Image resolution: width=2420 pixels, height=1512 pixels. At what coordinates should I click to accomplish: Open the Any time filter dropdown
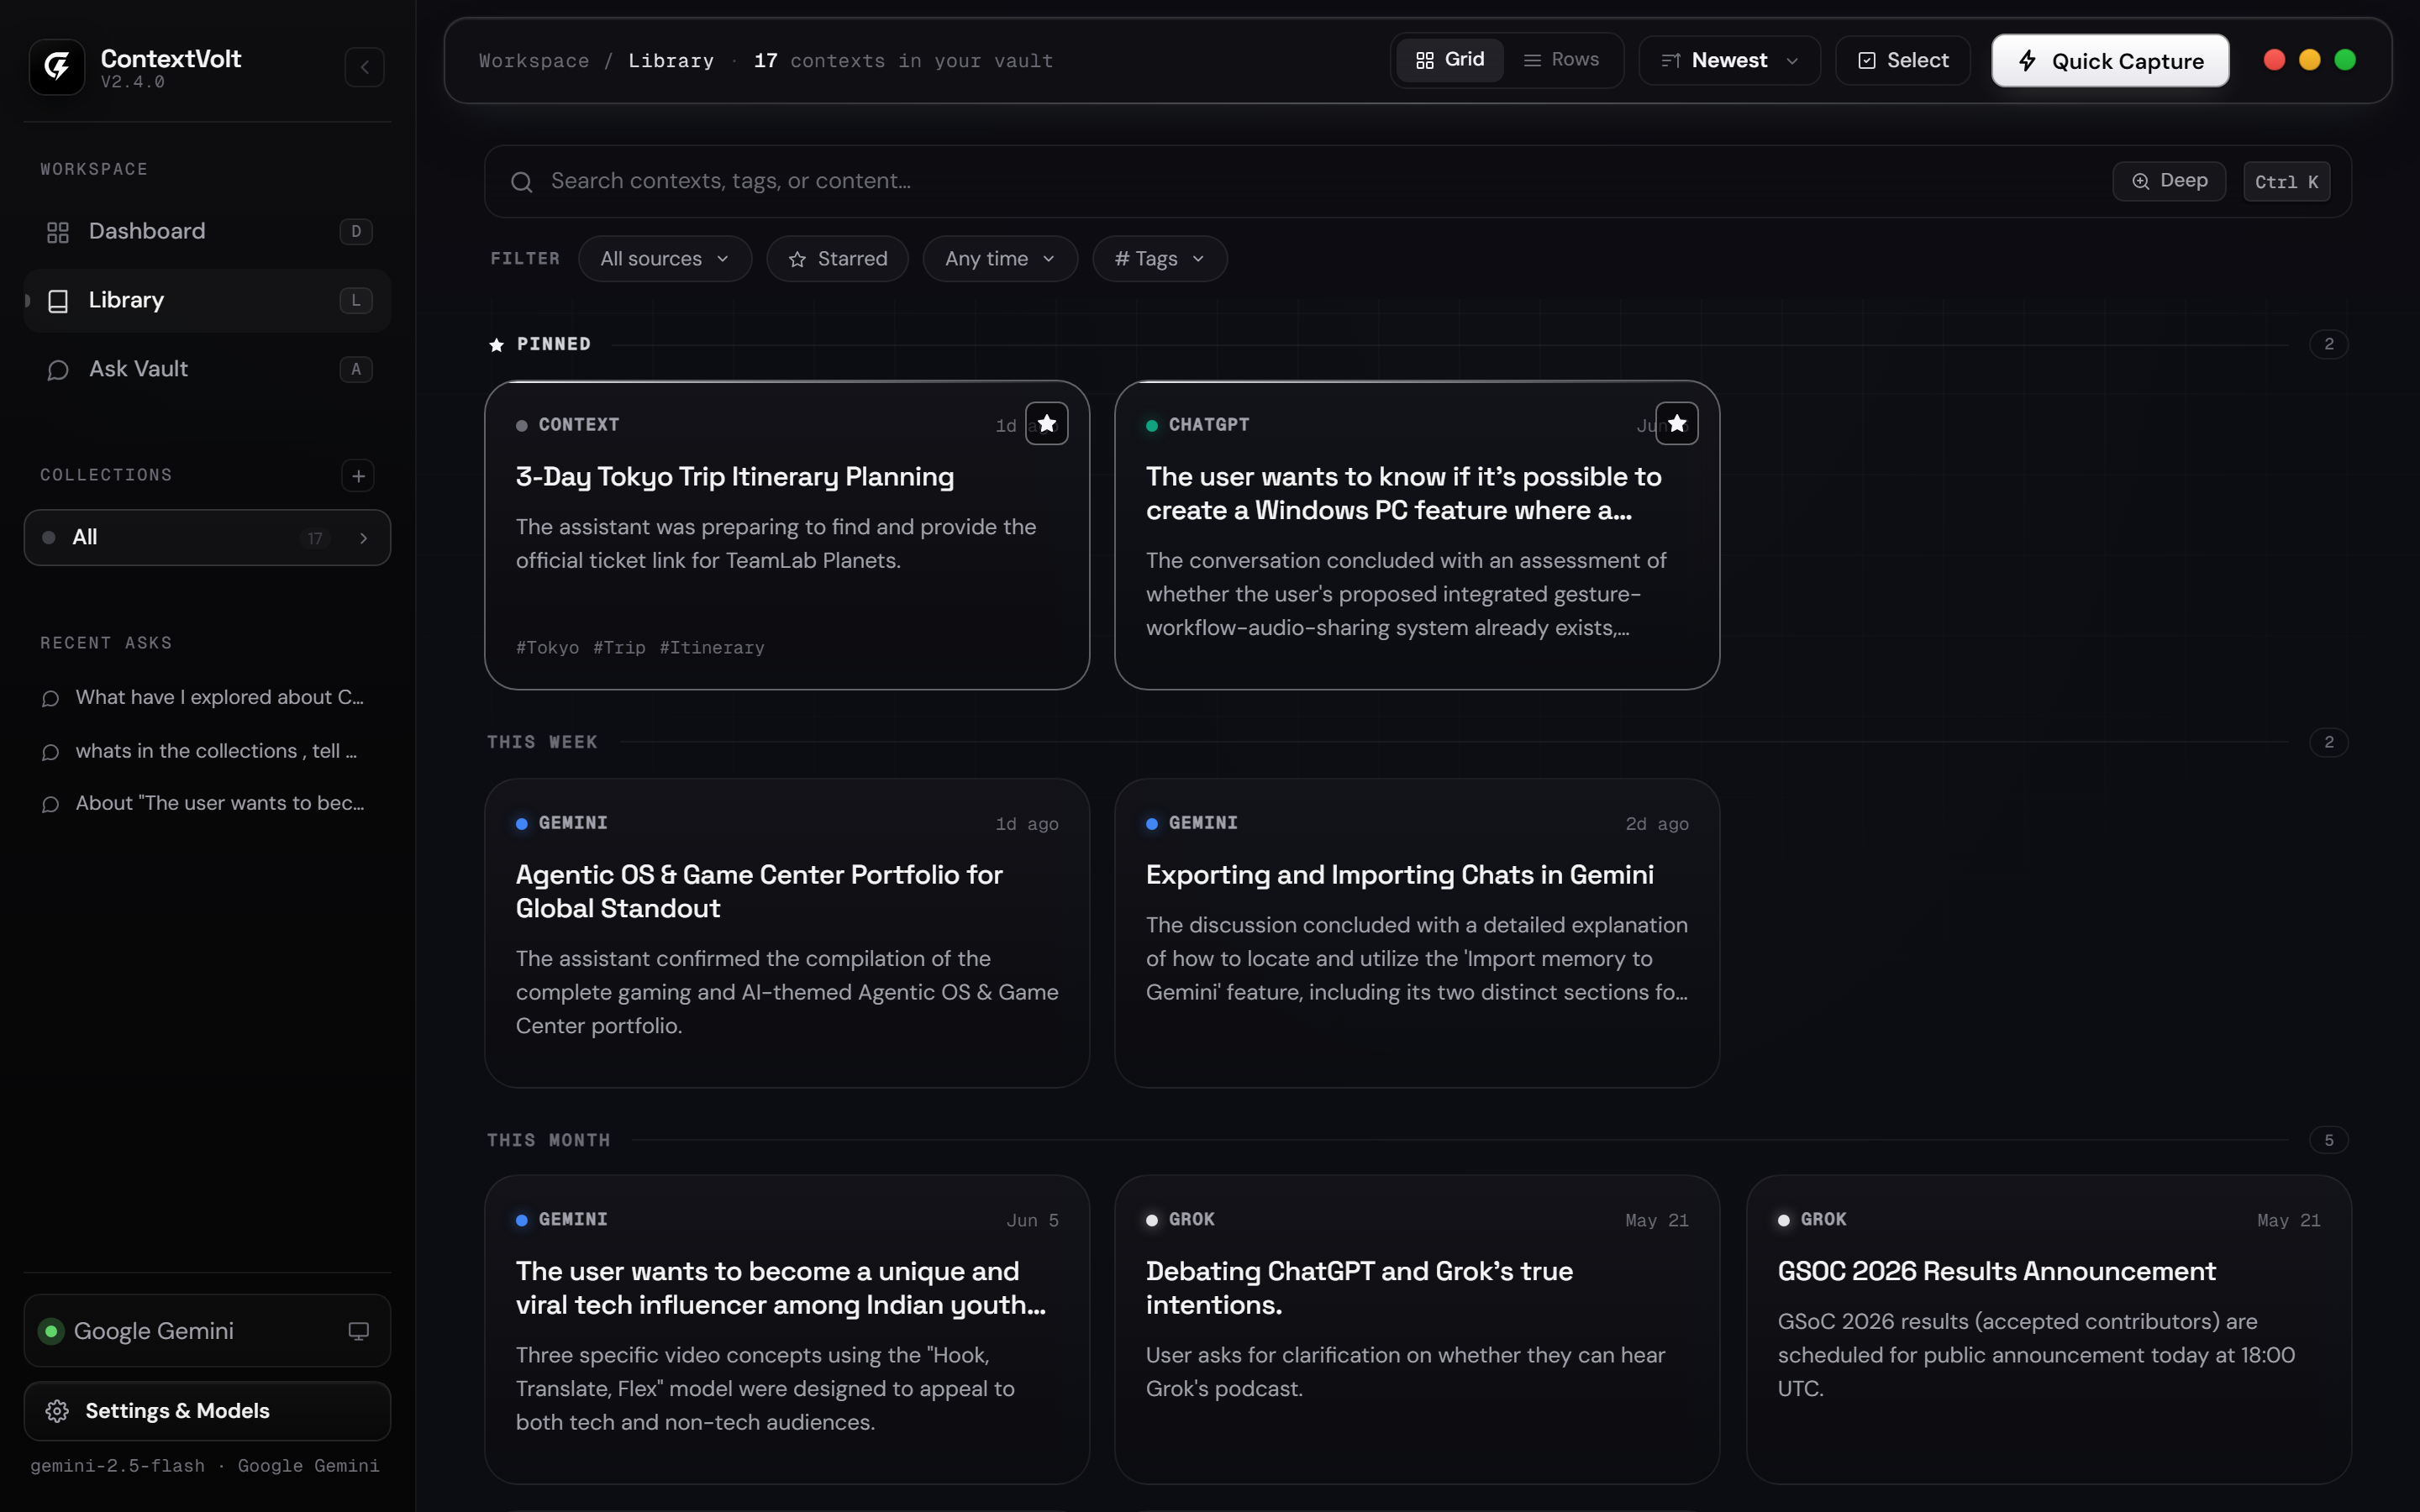point(1000,259)
